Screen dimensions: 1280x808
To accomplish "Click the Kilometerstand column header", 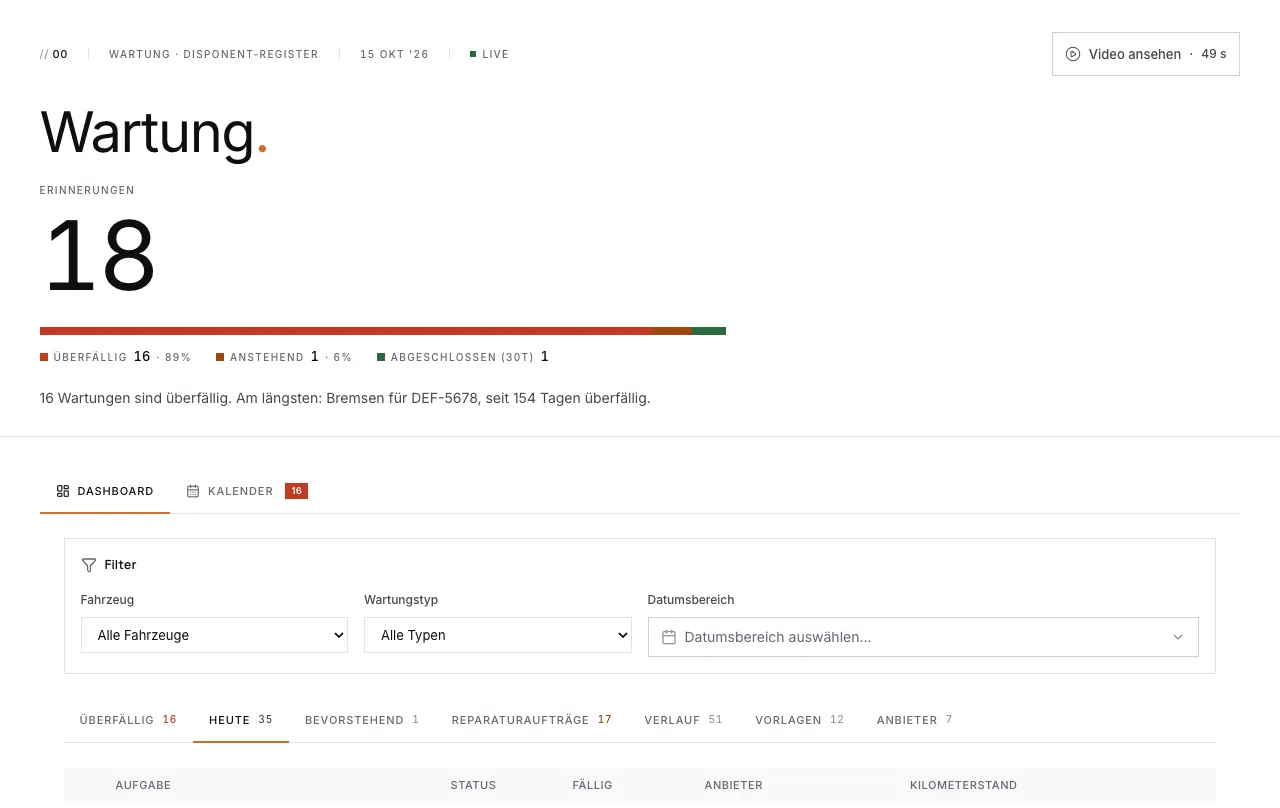I will (963, 785).
